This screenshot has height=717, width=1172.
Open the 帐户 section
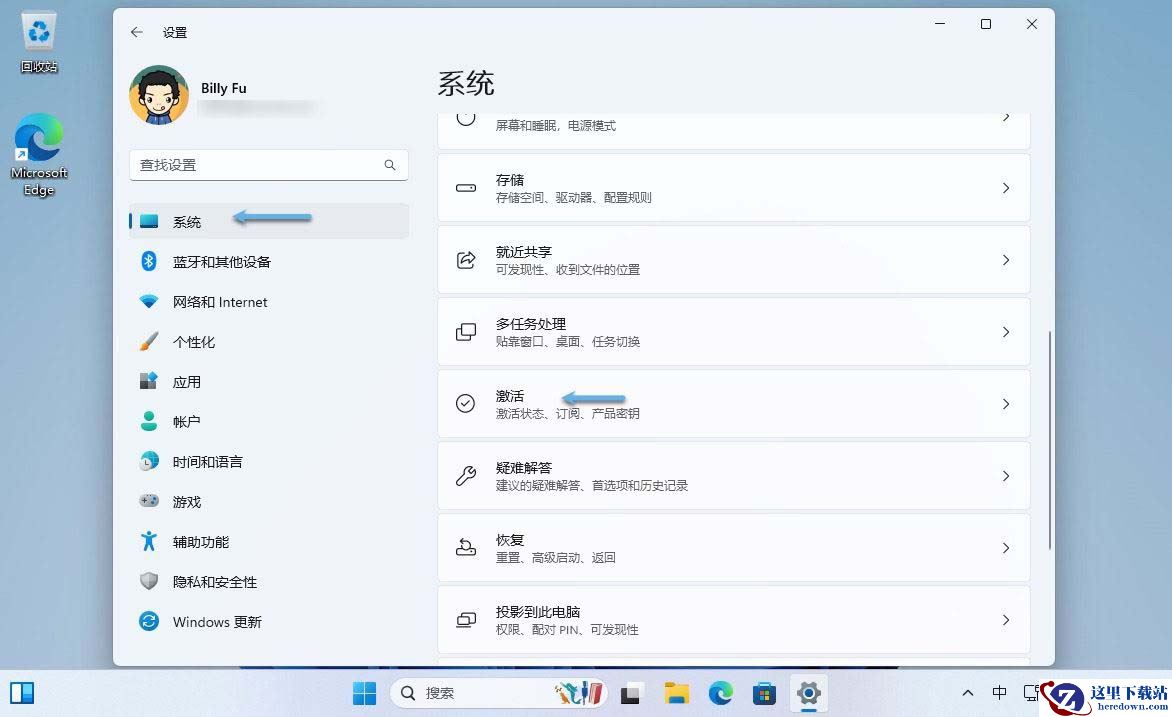269,422
